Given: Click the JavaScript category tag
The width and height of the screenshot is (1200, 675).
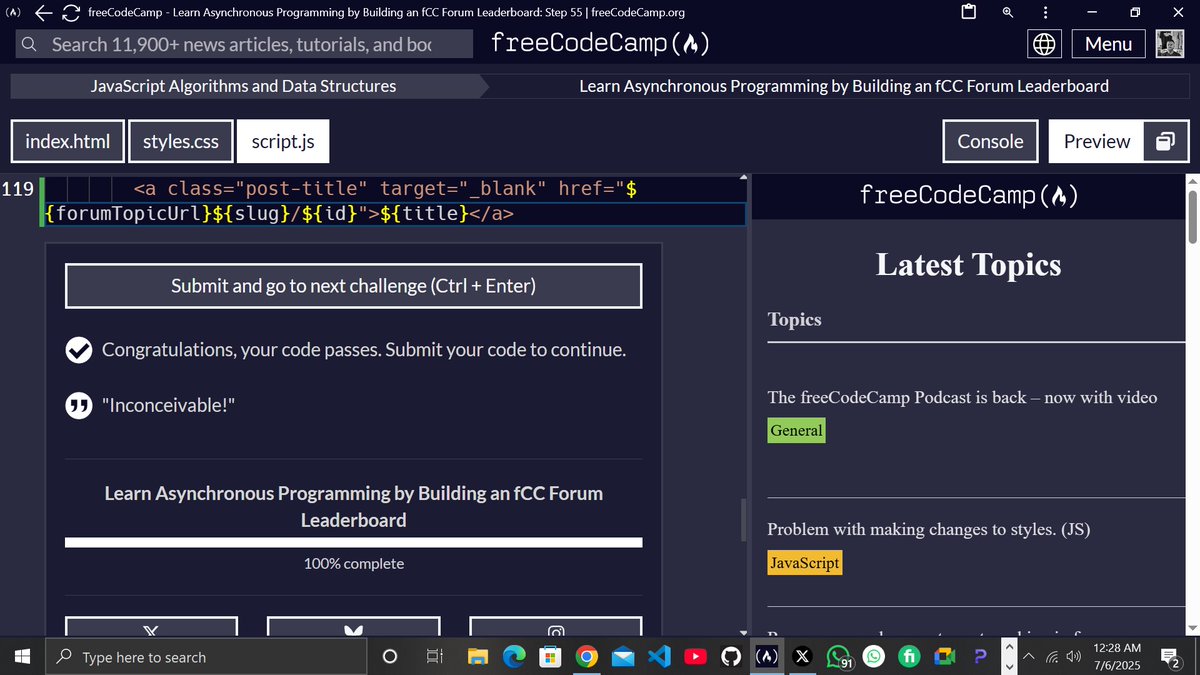Looking at the screenshot, I should (804, 563).
